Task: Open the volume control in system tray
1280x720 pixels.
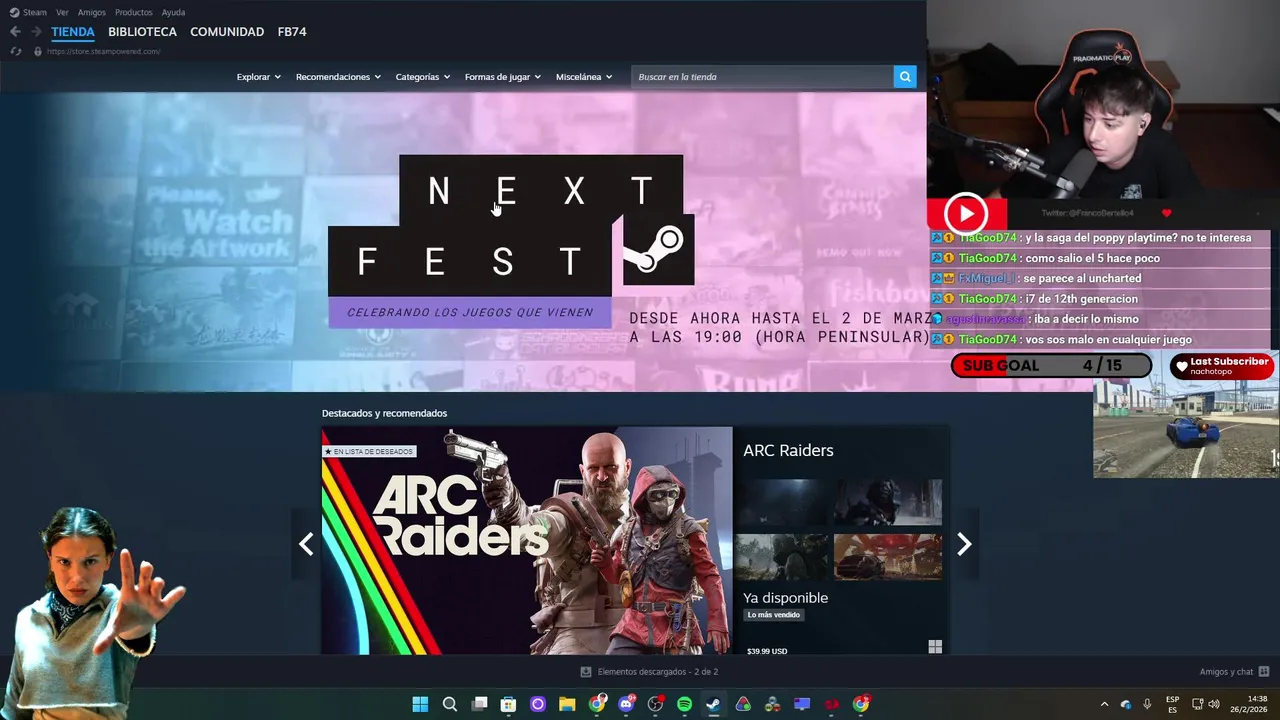Action: [1214, 704]
